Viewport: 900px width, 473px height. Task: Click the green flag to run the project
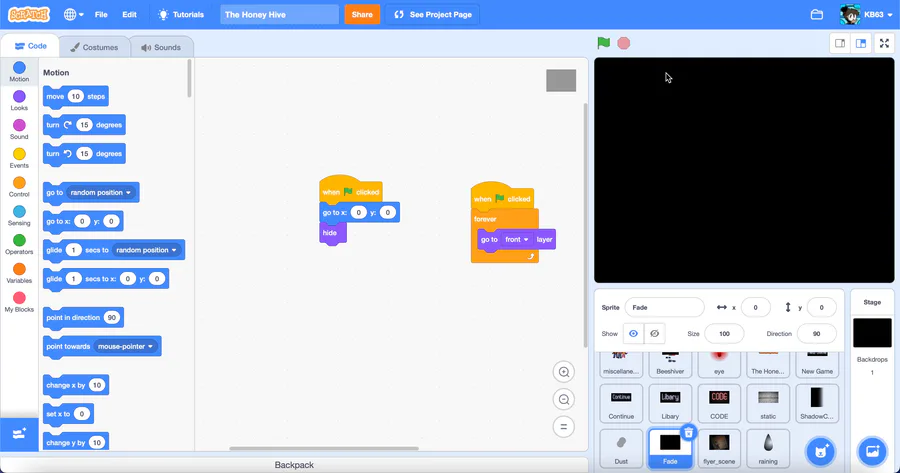(x=603, y=43)
